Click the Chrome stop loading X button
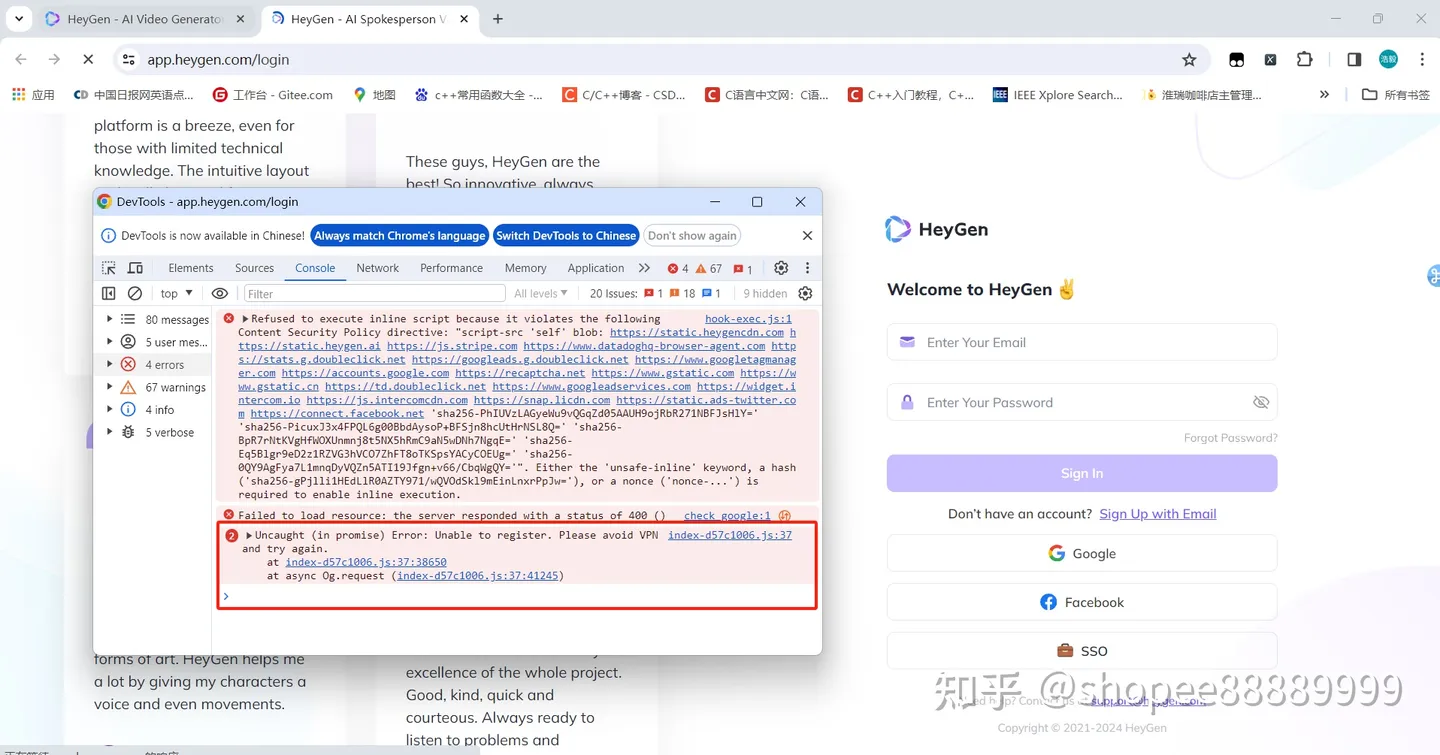 click(x=88, y=60)
